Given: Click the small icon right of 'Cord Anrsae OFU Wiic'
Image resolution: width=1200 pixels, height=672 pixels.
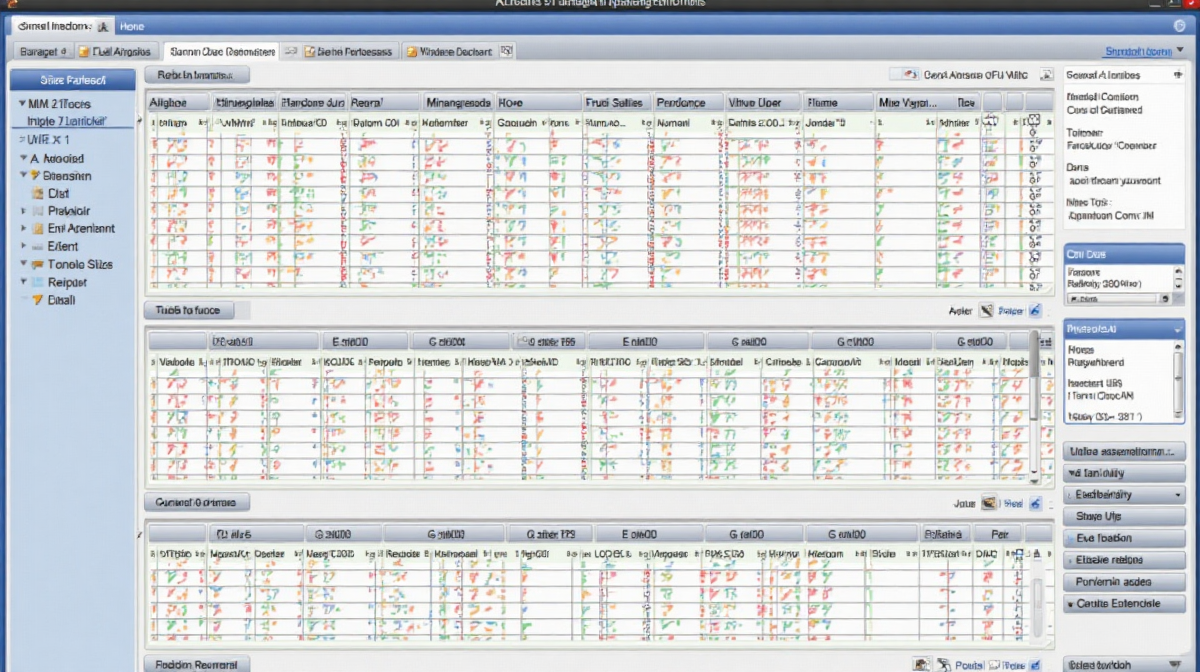Looking at the screenshot, I should coord(1046,74).
